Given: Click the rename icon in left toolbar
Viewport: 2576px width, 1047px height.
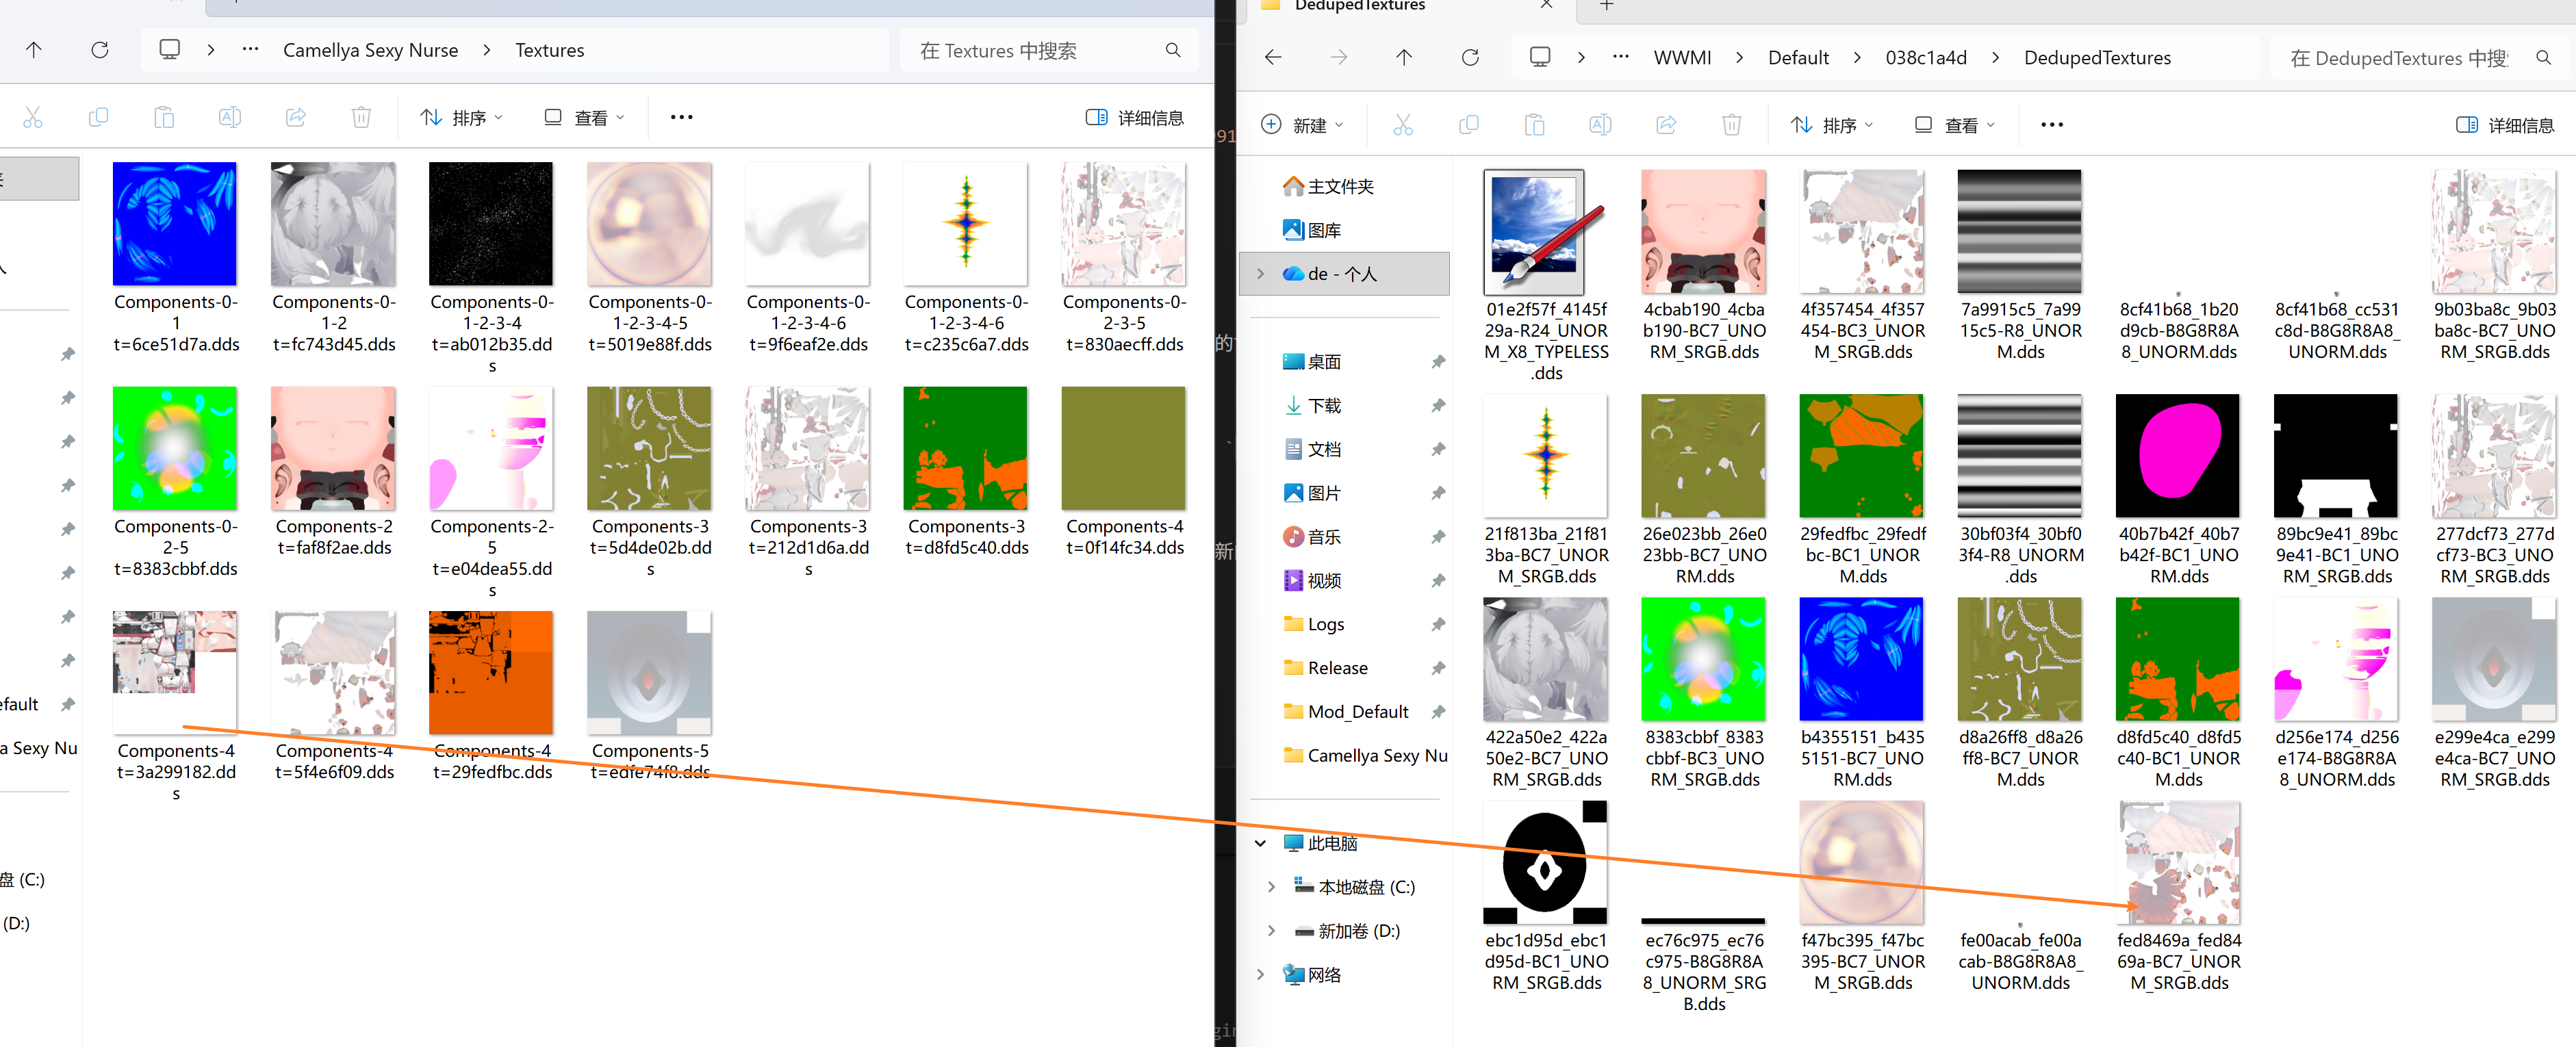Looking at the screenshot, I should click(229, 118).
